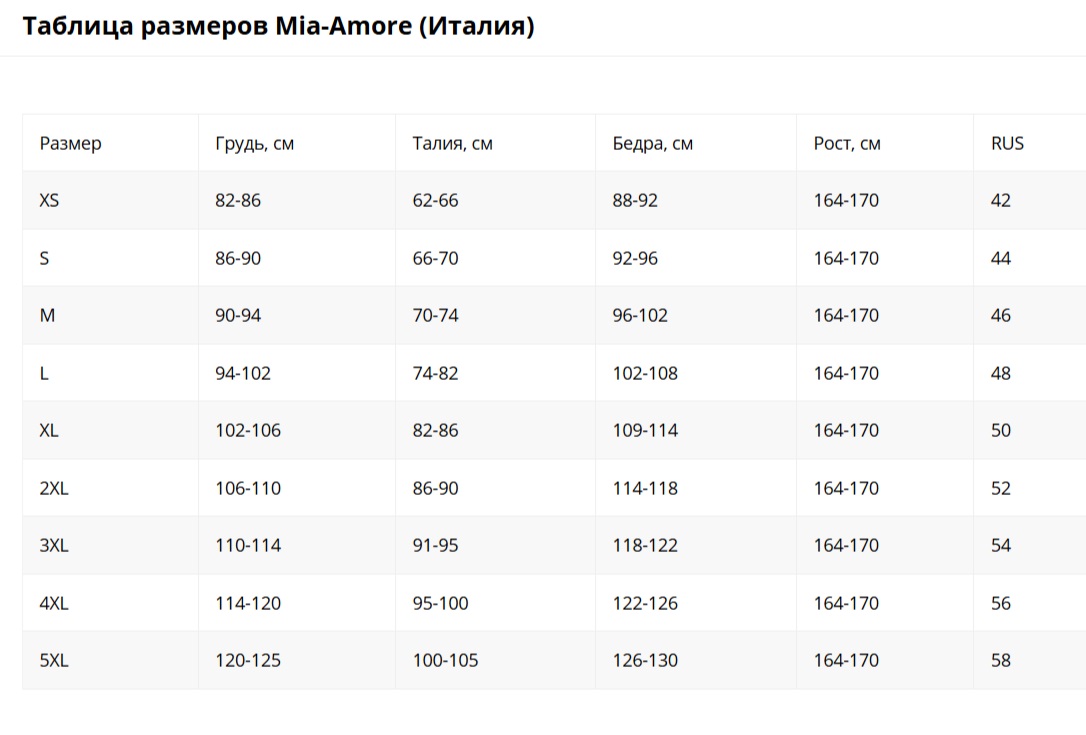Select the RUS size 50 cell
1086x735 pixels.
pos(1000,430)
